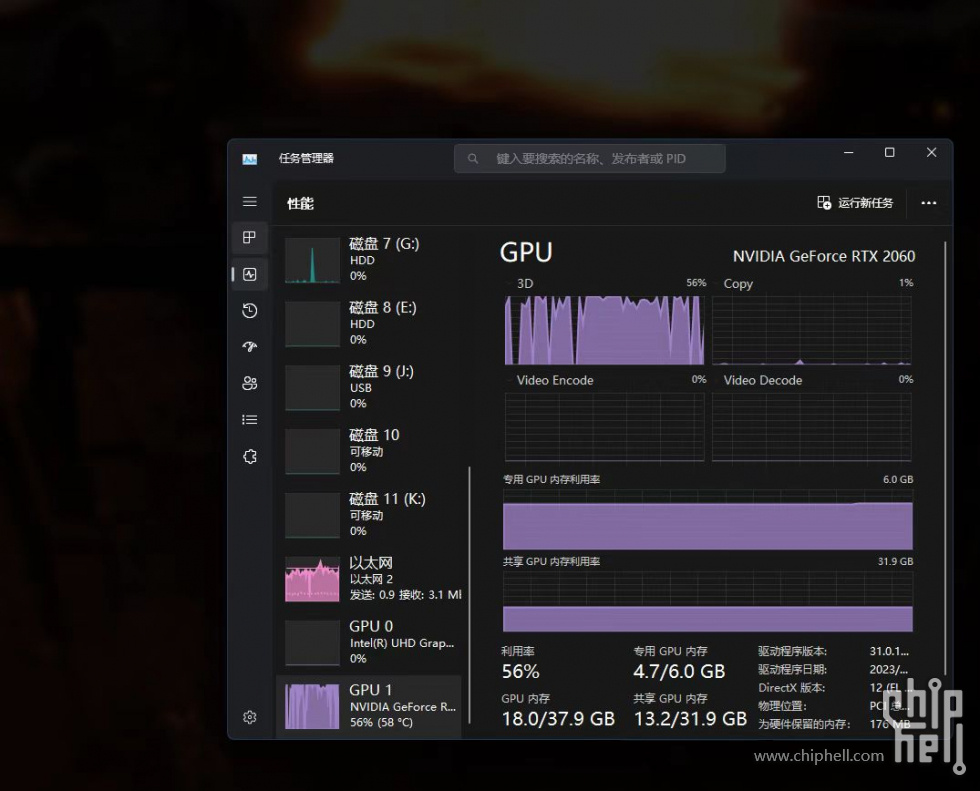Click the GPU panel right-side scrollbar

946,457
